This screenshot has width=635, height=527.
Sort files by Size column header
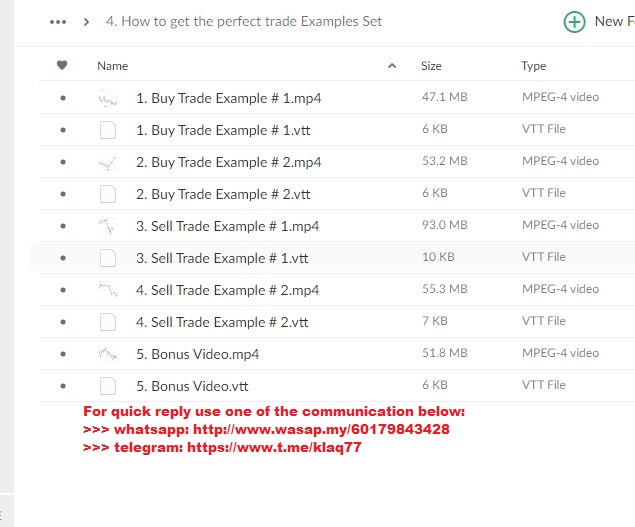431,66
